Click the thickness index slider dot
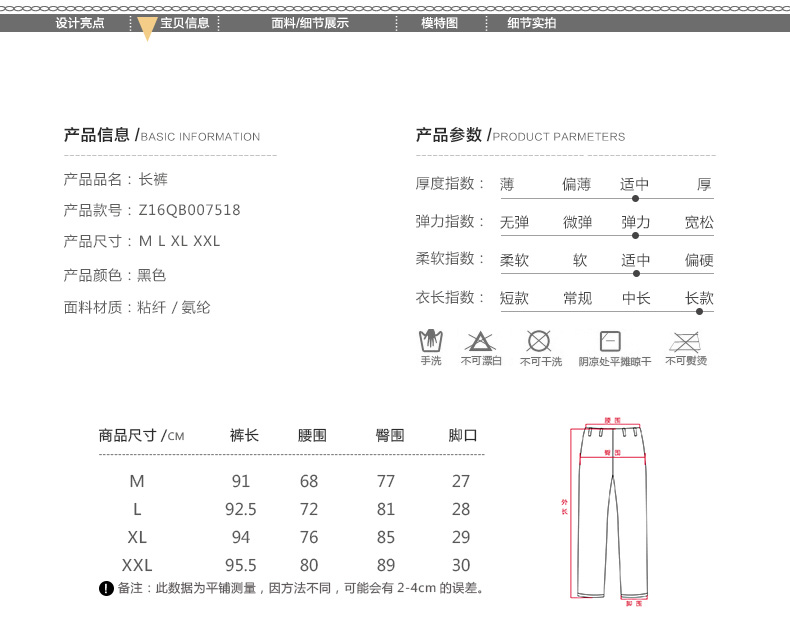 [635, 199]
